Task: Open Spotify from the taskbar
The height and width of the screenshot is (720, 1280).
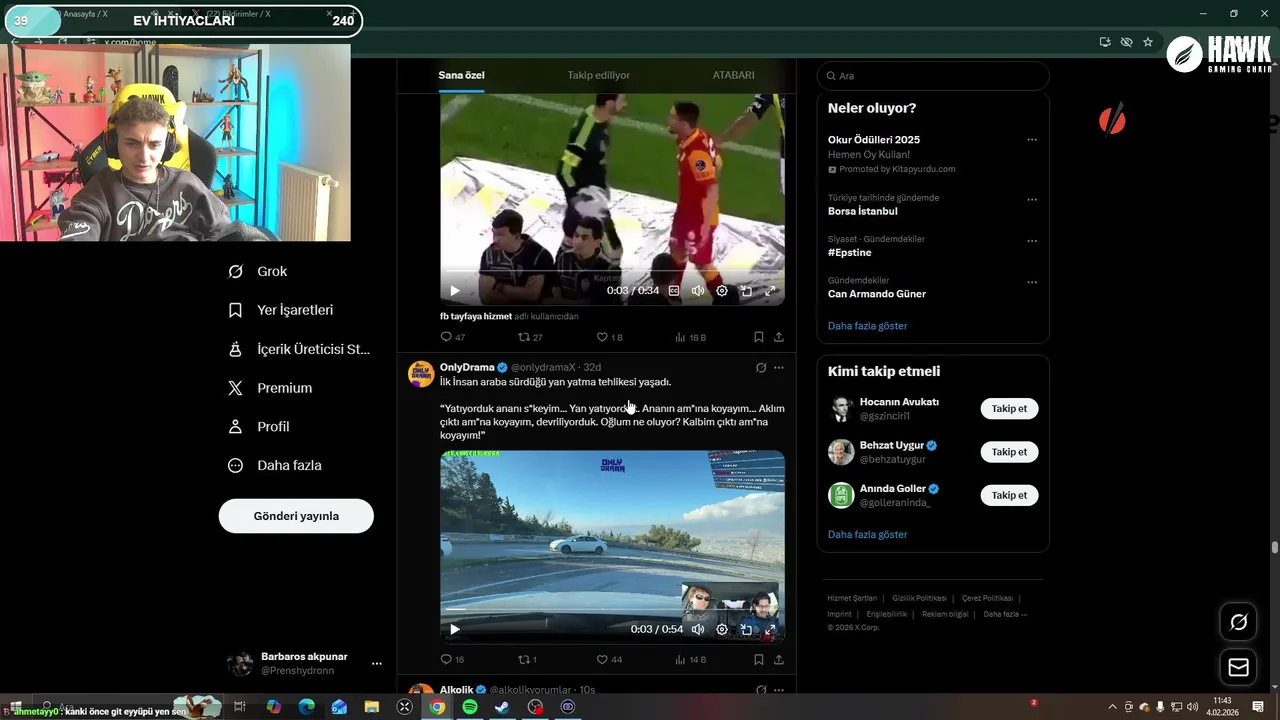Action: [470, 706]
